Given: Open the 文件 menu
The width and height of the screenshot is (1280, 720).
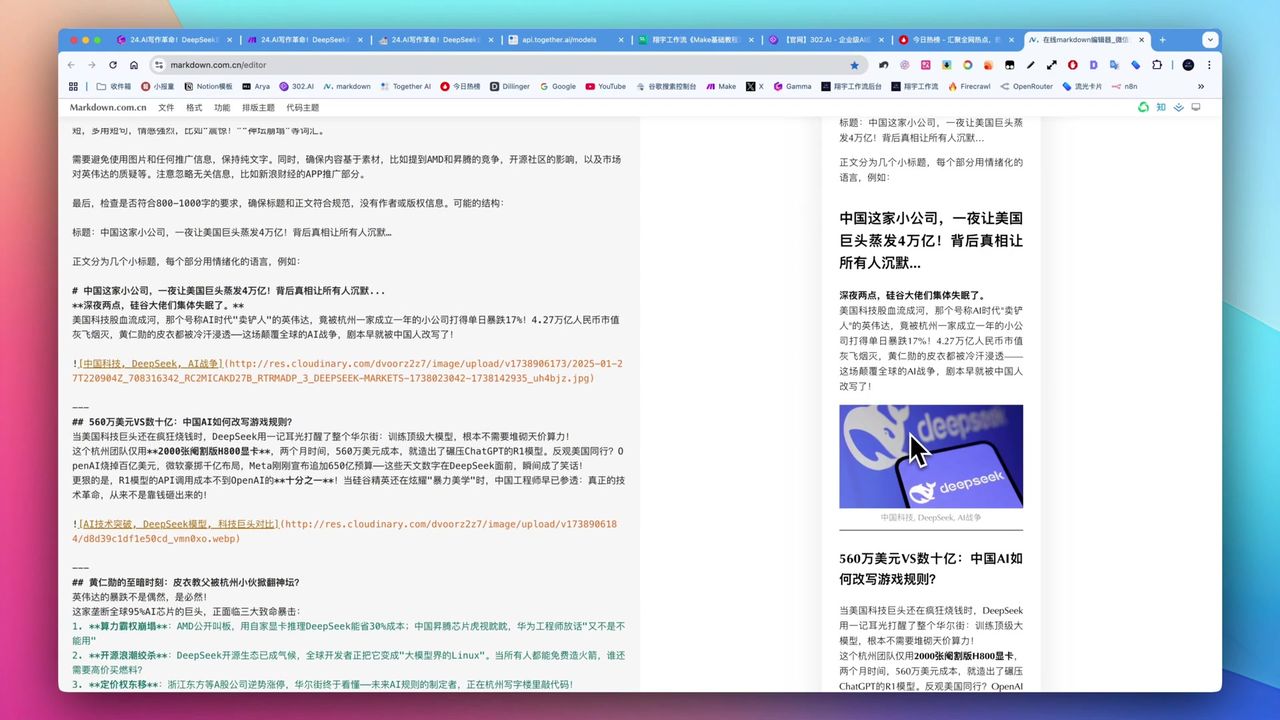Looking at the screenshot, I should coord(166,107).
